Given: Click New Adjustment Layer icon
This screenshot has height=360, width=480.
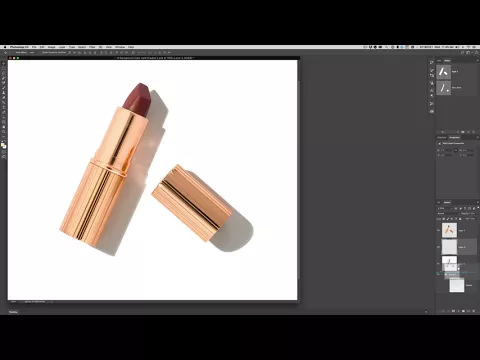Looking at the screenshot, I should pos(458,311).
